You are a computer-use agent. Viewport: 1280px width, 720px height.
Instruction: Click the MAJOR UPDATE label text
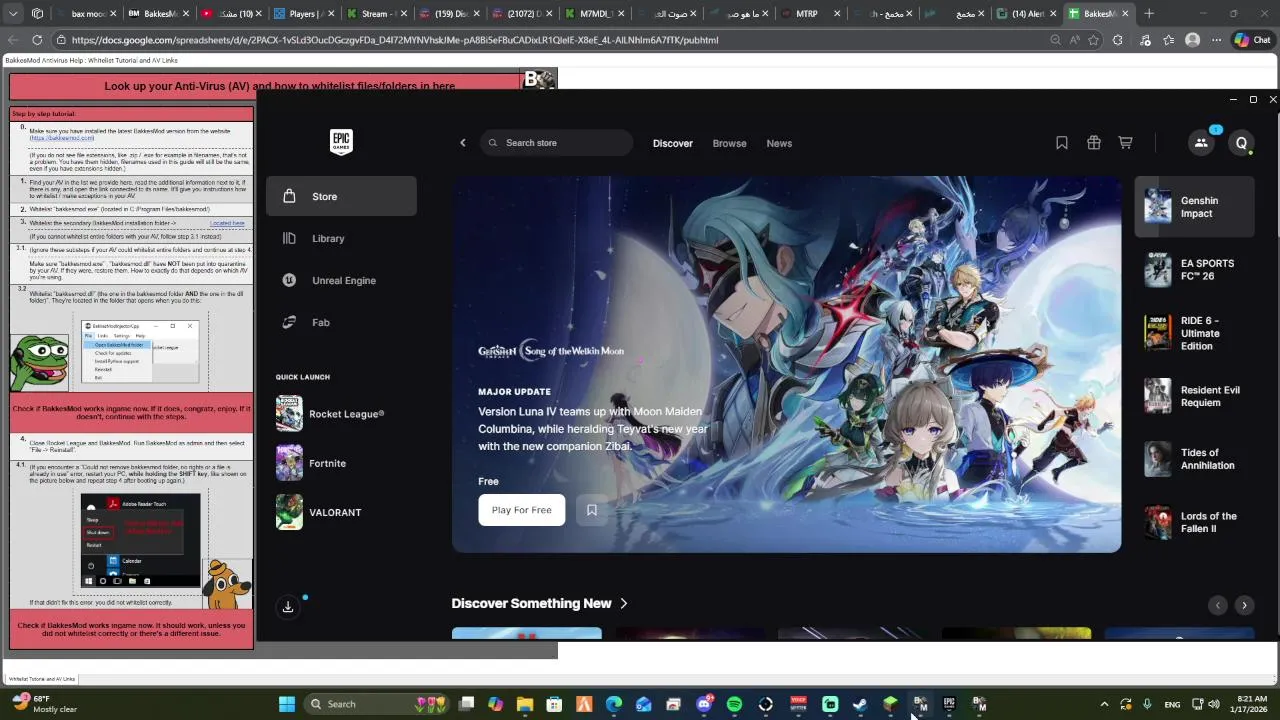[514, 392]
